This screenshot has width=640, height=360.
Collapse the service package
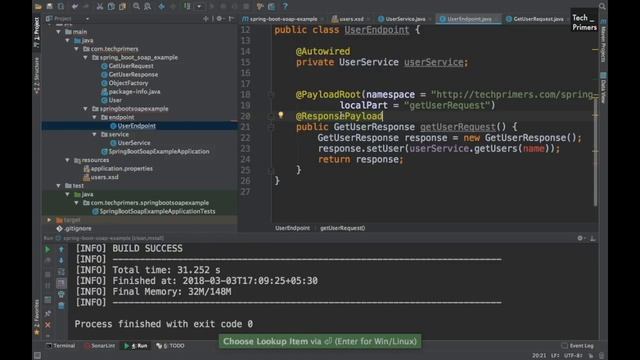[x=95, y=134]
